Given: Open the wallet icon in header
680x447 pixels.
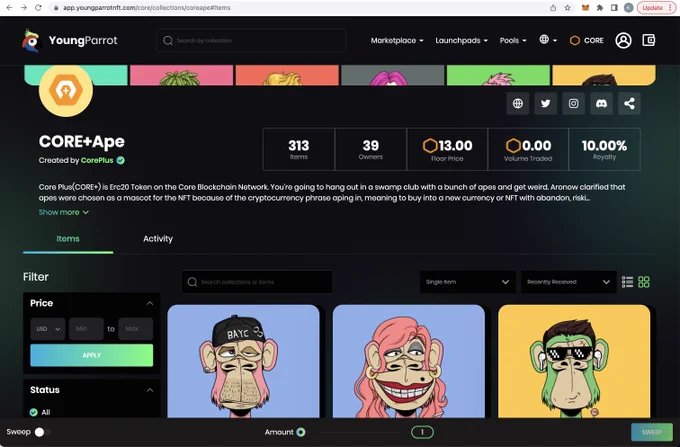Looking at the screenshot, I should (649, 40).
